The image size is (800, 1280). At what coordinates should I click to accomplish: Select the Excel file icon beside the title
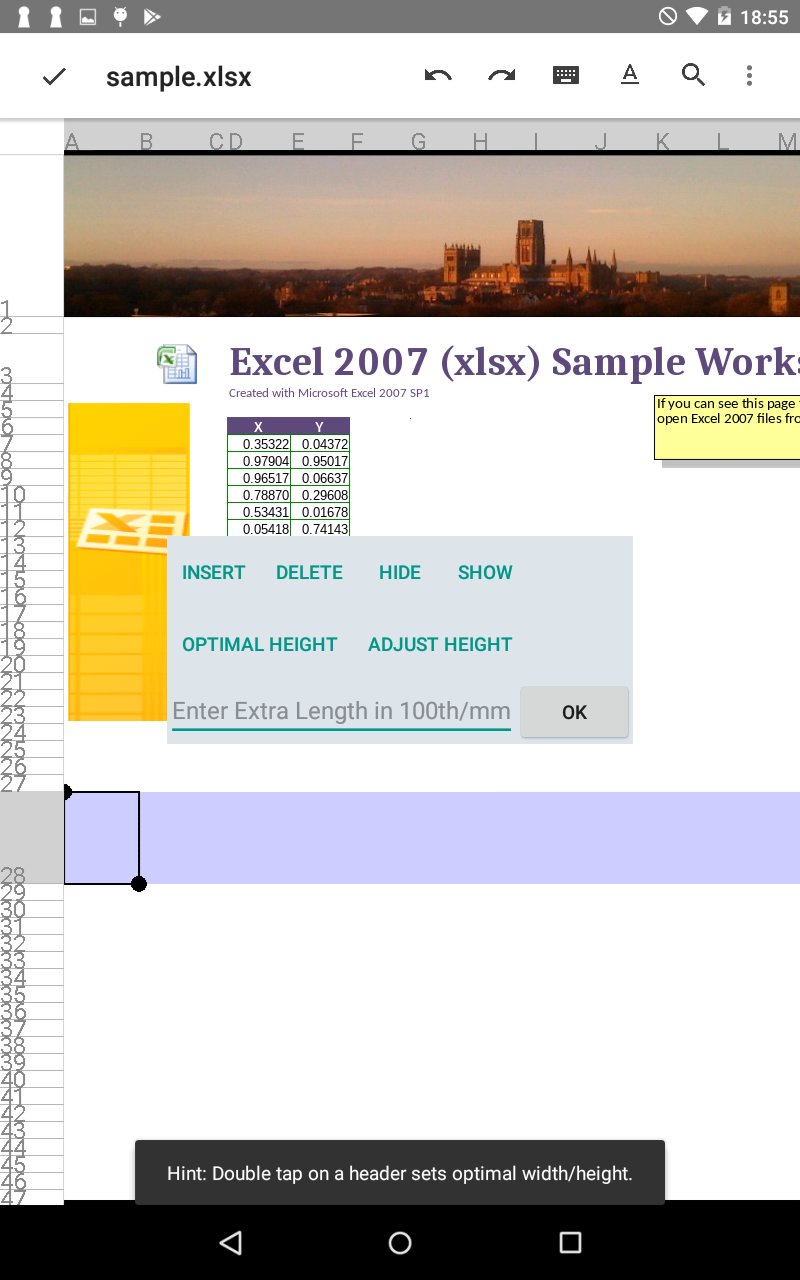177,364
